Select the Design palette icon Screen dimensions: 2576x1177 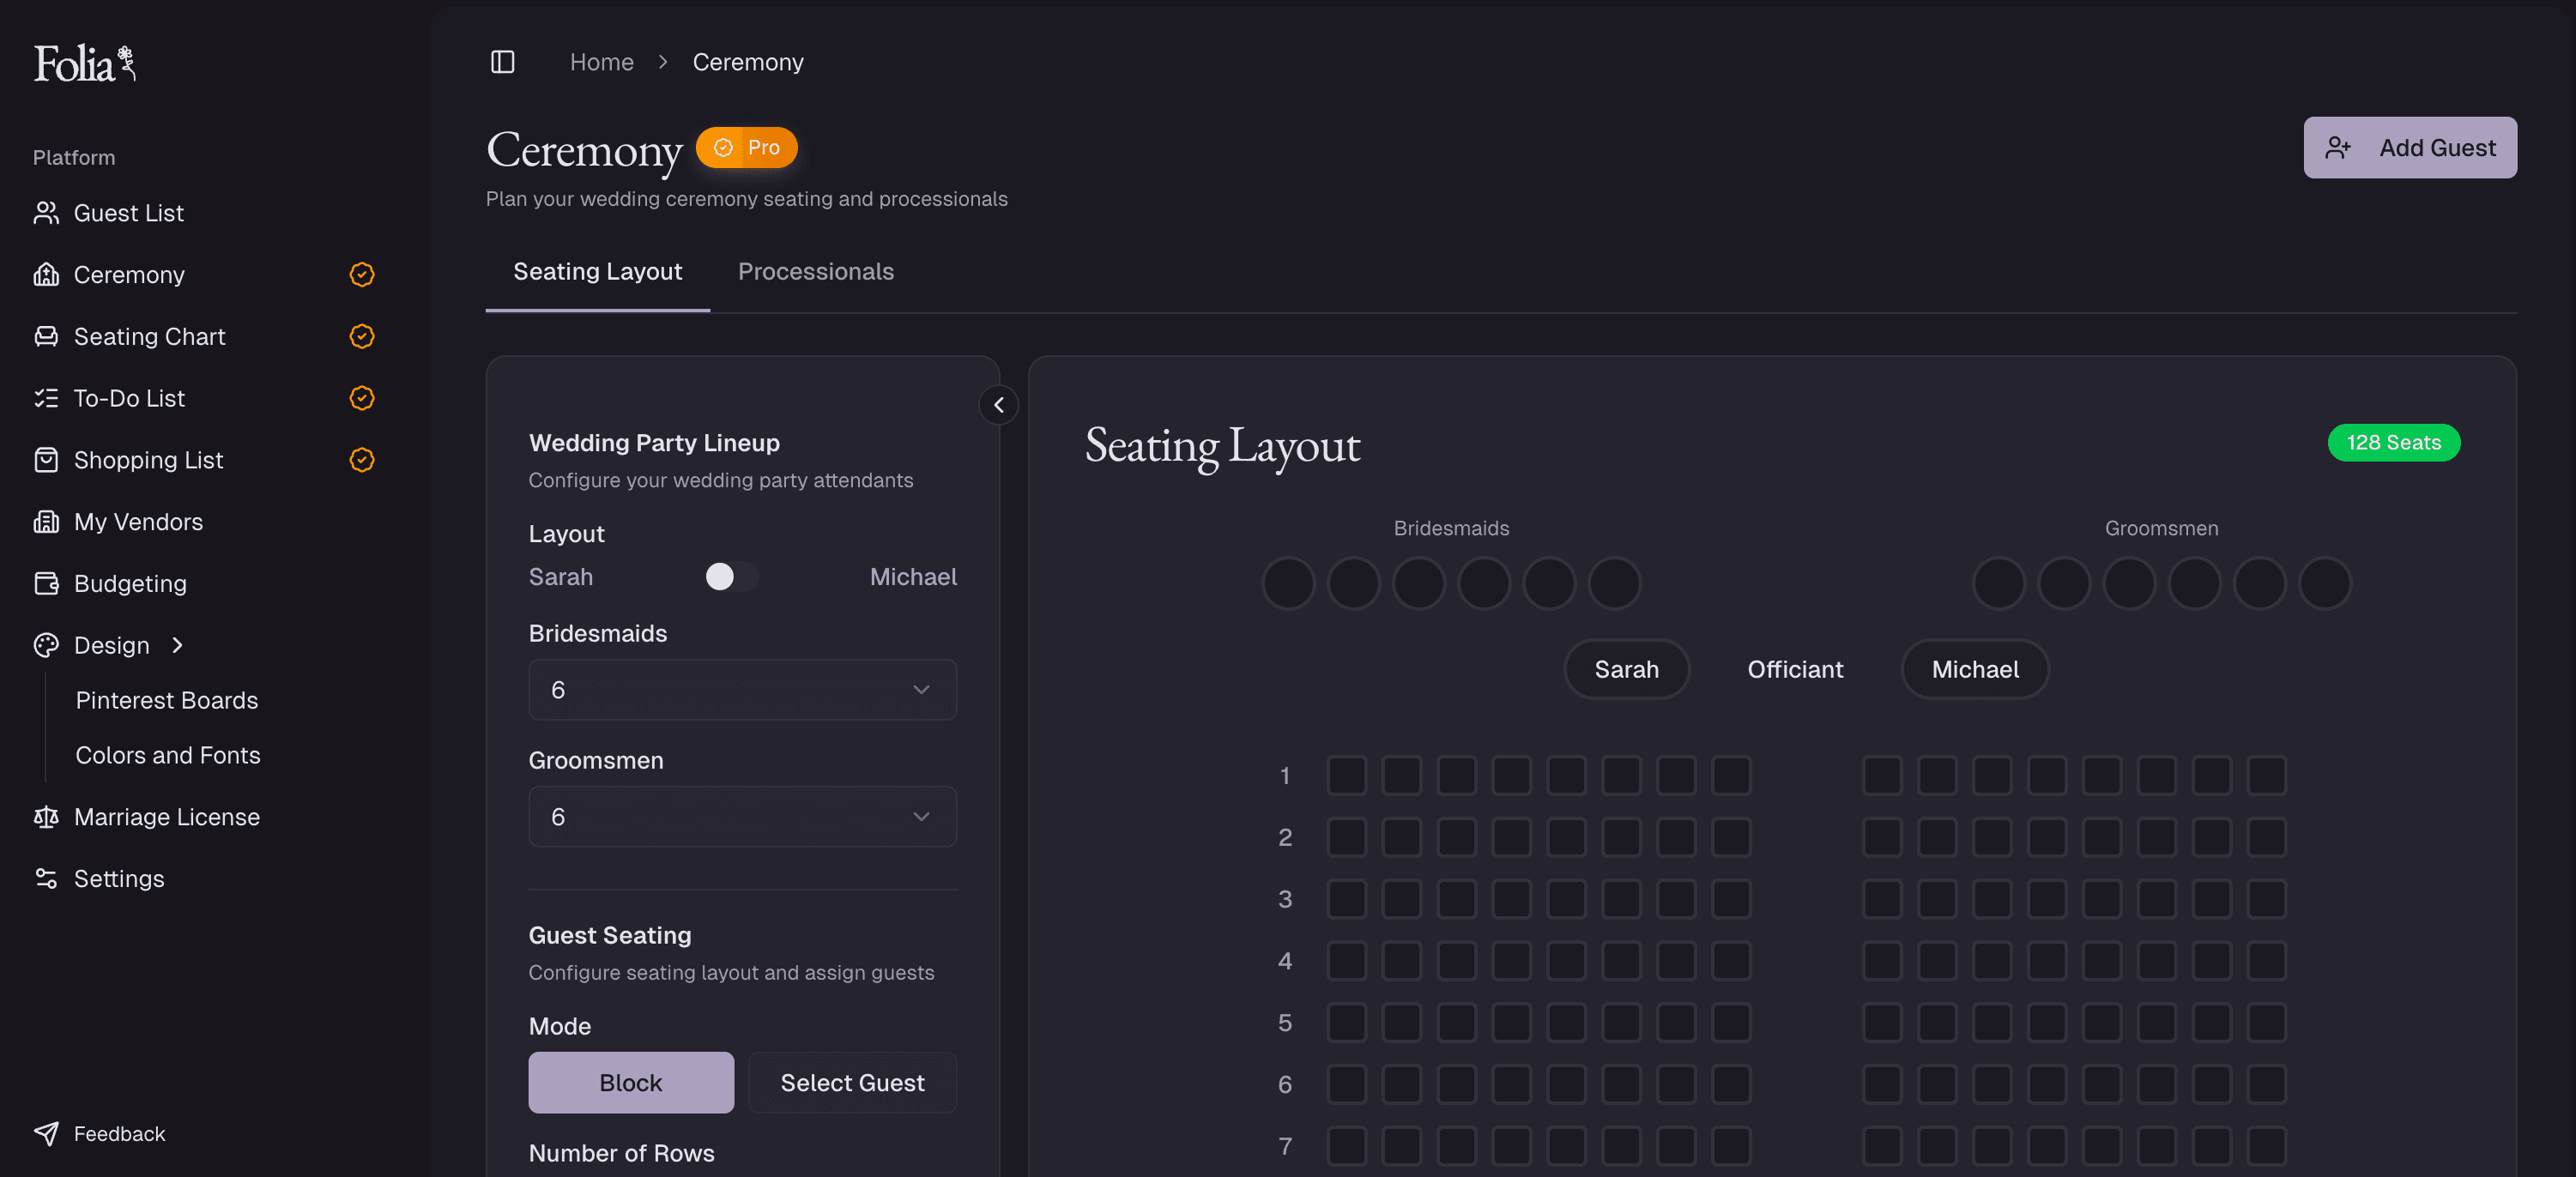(x=47, y=645)
